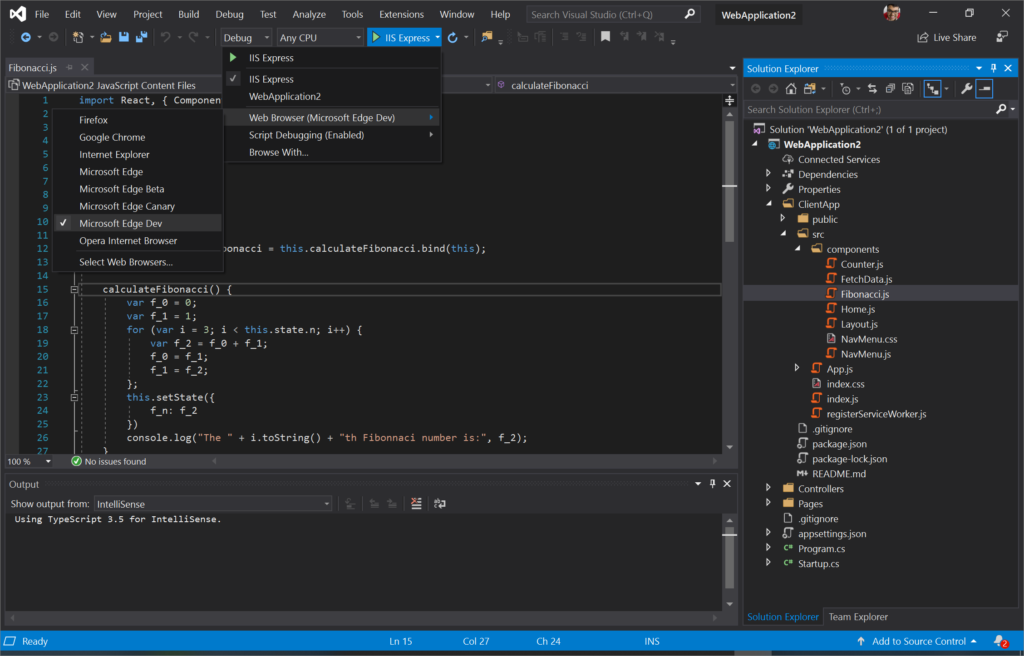
Task: Open the Any CPU platform dropdown
Action: point(319,38)
